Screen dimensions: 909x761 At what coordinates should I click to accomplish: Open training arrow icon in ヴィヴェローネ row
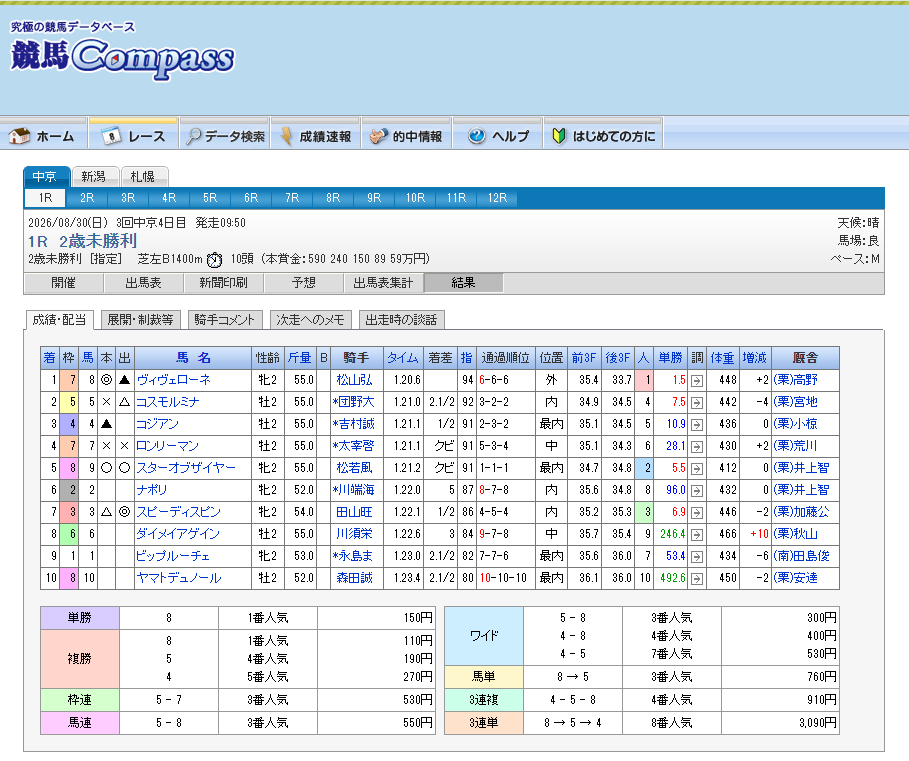697,381
